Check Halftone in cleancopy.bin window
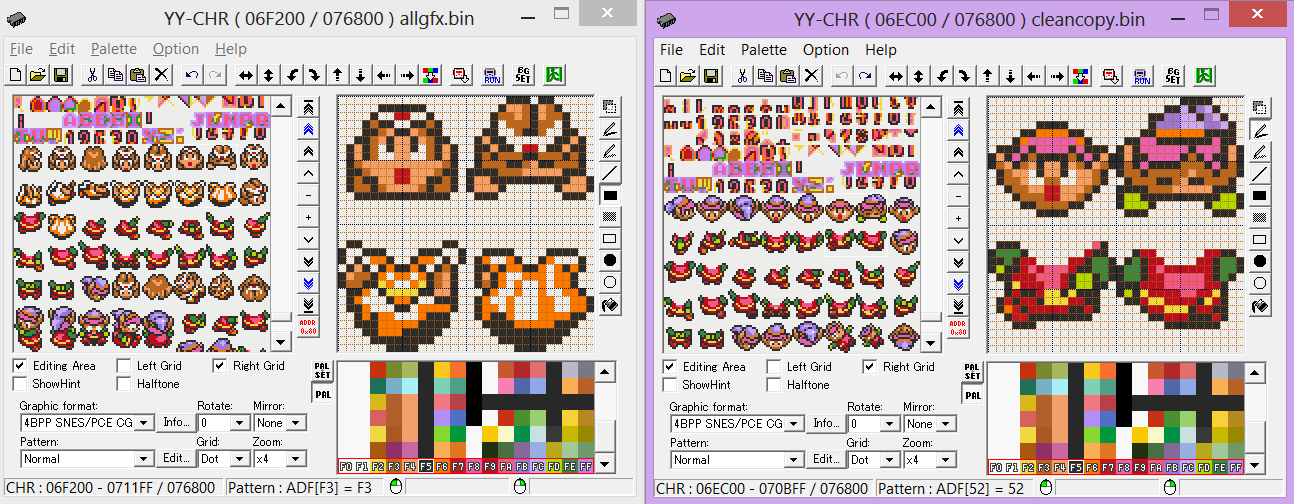The image size is (1294, 504). tap(797, 384)
